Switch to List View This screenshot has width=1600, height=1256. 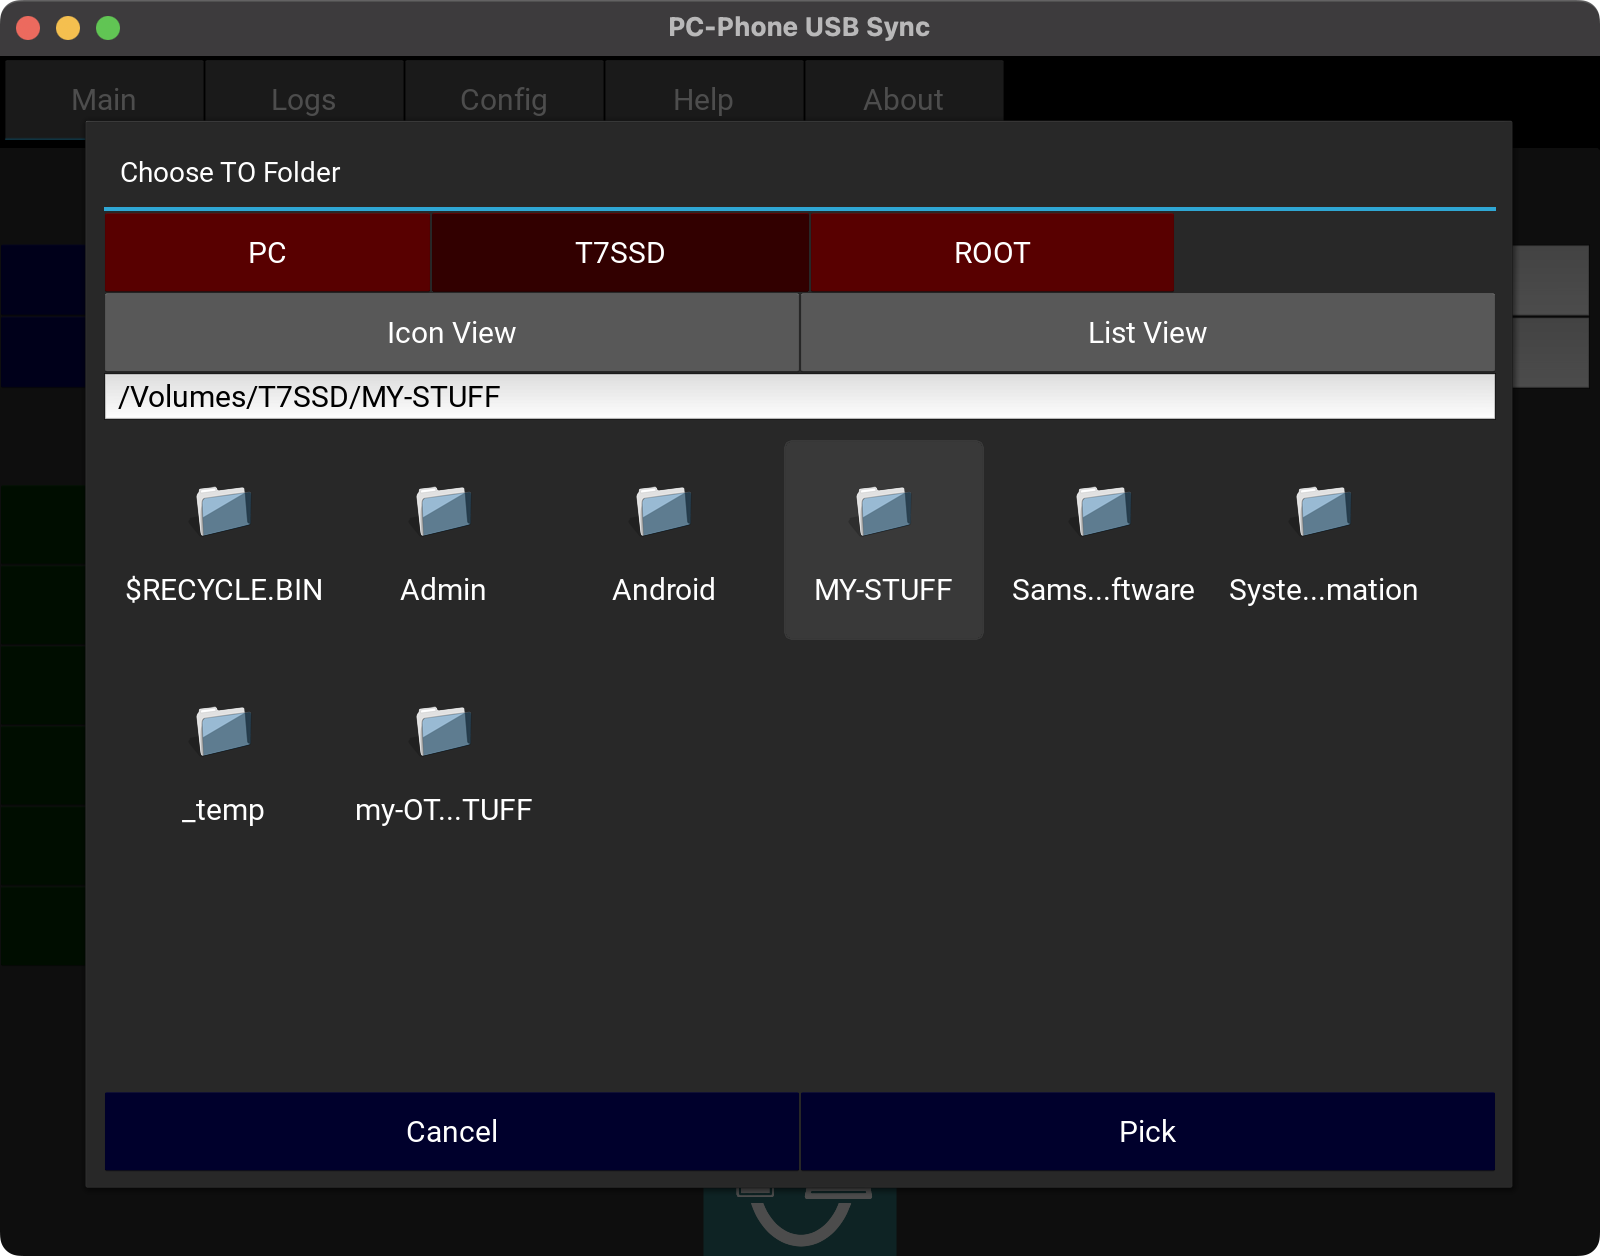click(x=1147, y=333)
